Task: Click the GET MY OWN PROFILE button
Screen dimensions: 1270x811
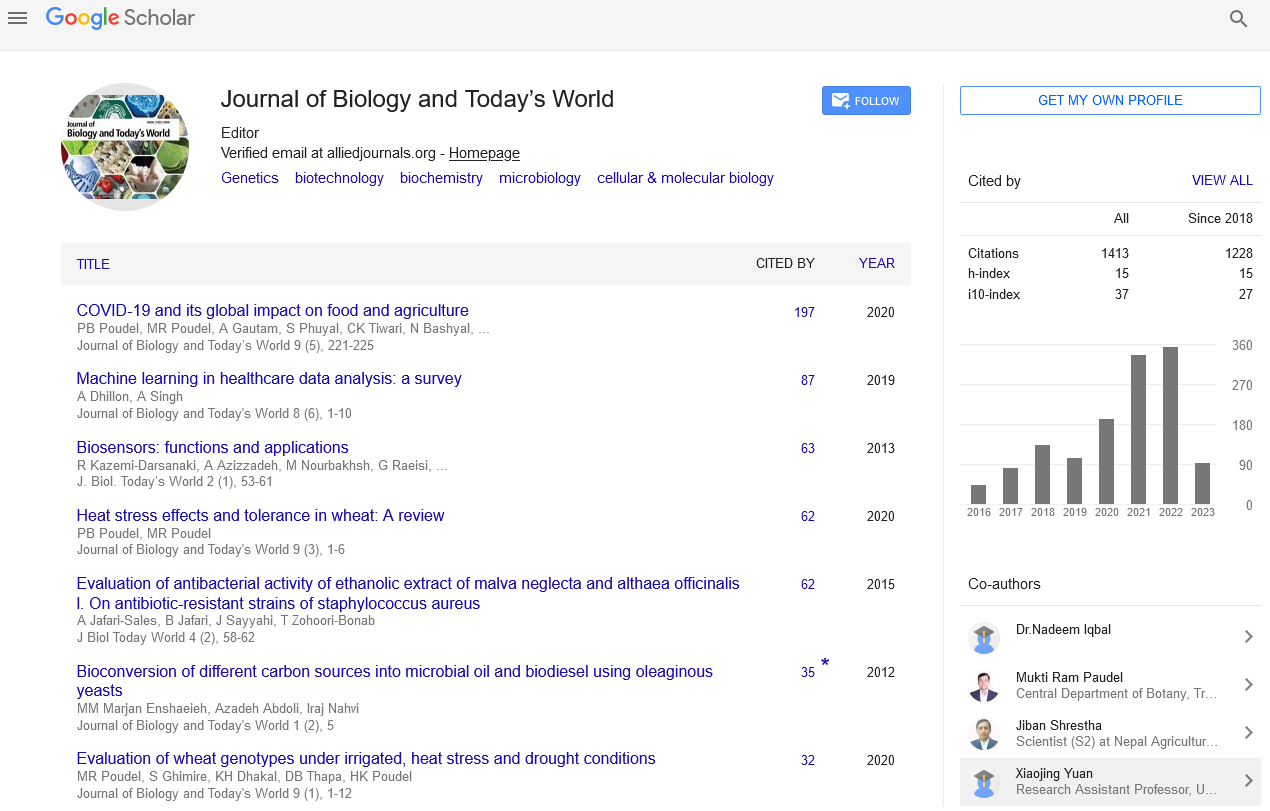Action: pyautogui.click(x=1110, y=101)
